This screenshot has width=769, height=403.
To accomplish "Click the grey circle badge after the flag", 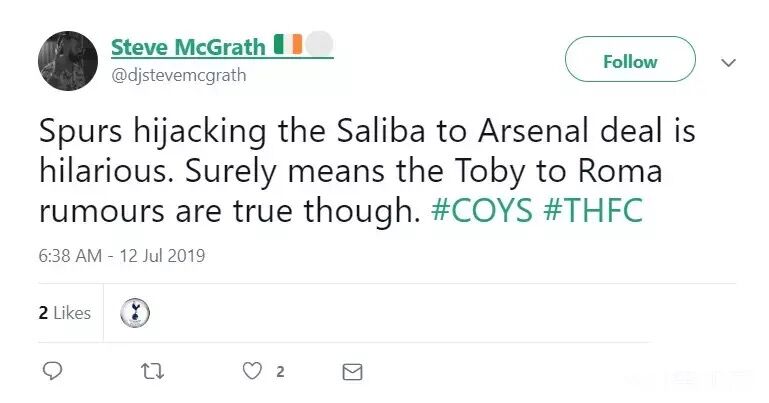I will (318, 46).
